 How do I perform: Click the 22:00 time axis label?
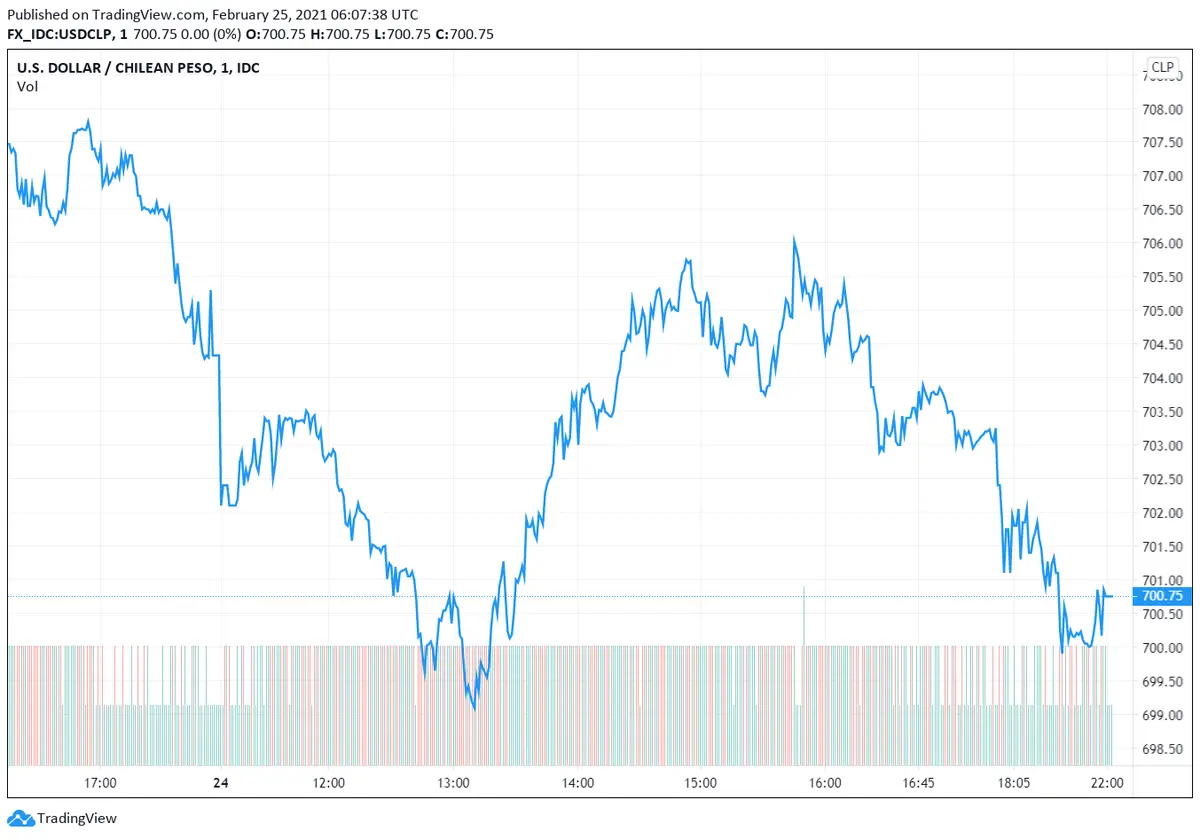tap(1108, 782)
